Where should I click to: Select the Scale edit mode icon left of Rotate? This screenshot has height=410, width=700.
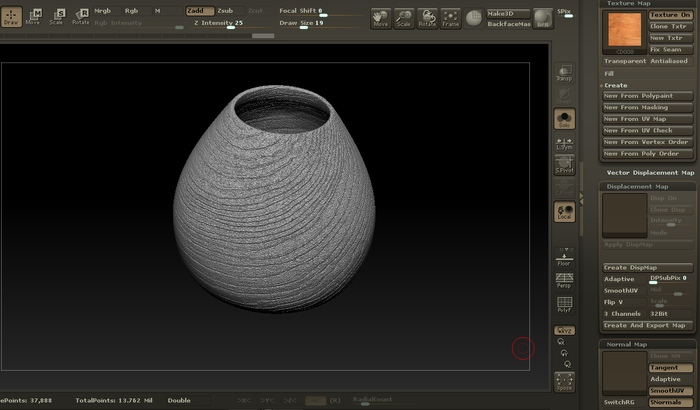[x=57, y=17]
